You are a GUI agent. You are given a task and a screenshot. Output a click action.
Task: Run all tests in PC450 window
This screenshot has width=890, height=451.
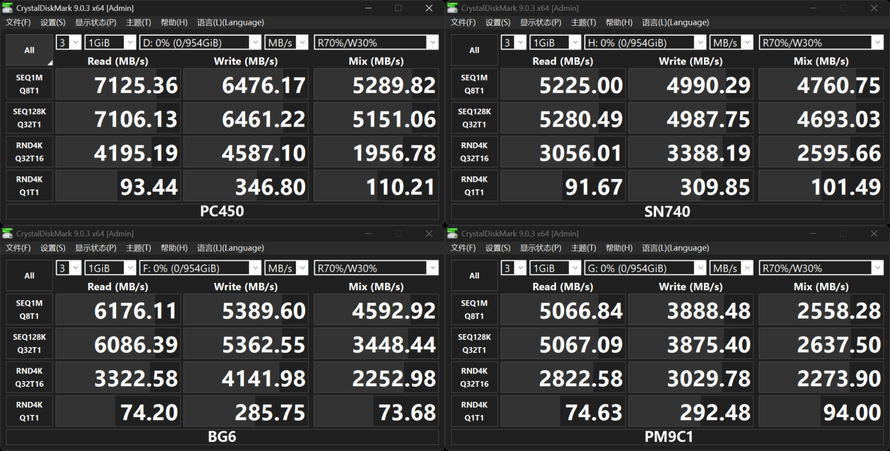pos(30,50)
